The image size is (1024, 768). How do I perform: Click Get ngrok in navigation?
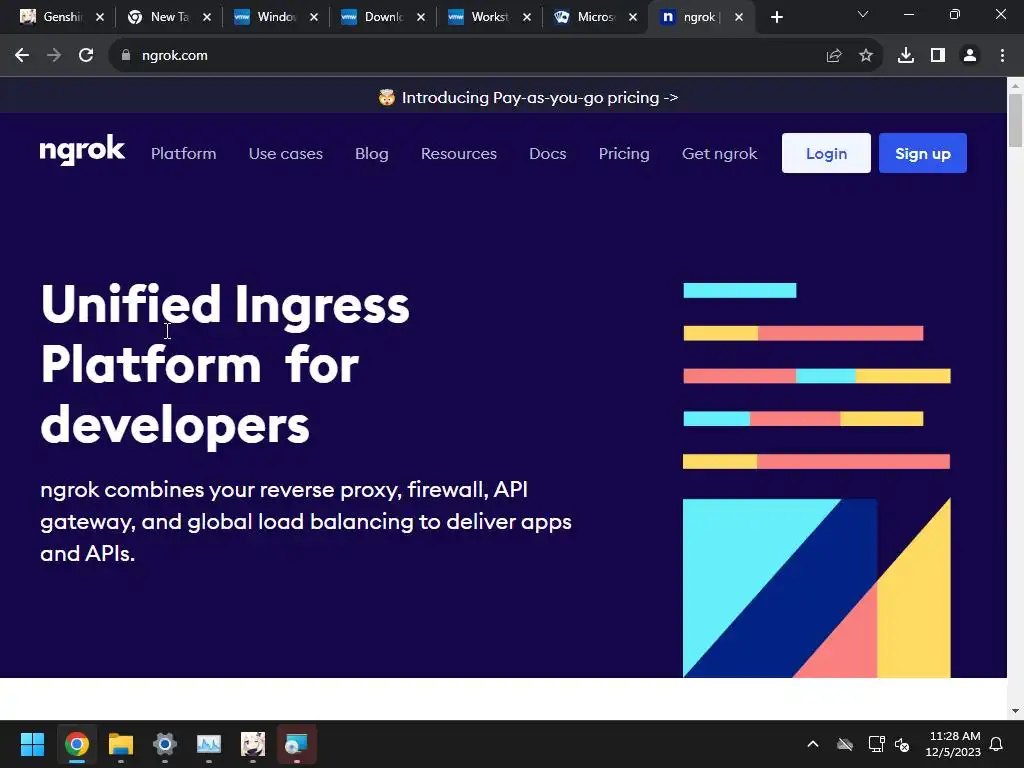click(x=719, y=153)
